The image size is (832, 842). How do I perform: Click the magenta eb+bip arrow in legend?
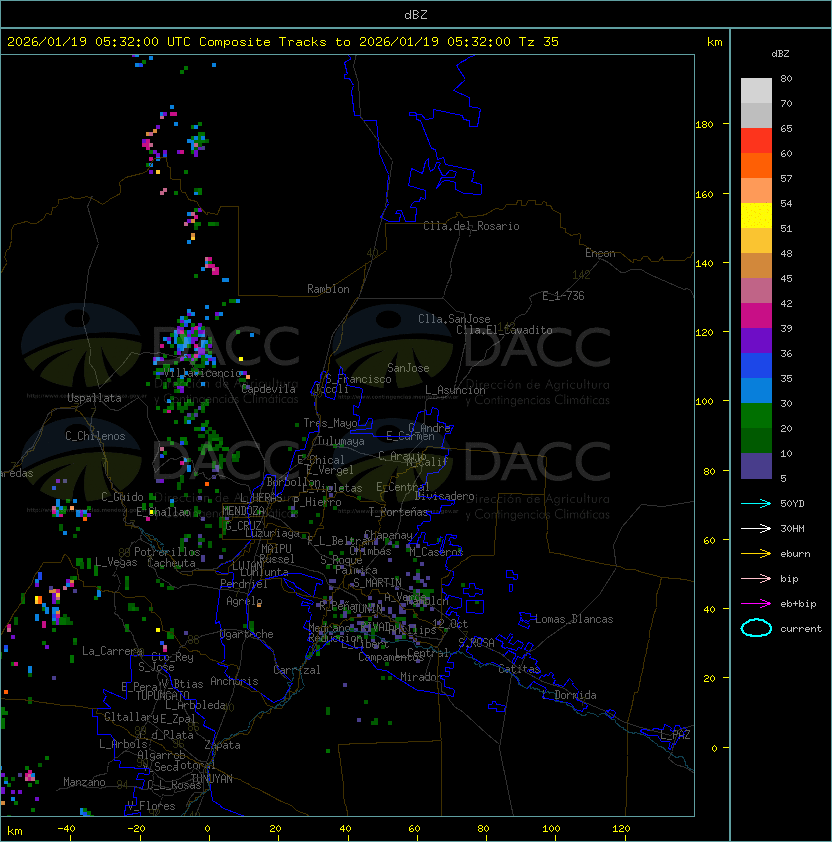click(756, 604)
